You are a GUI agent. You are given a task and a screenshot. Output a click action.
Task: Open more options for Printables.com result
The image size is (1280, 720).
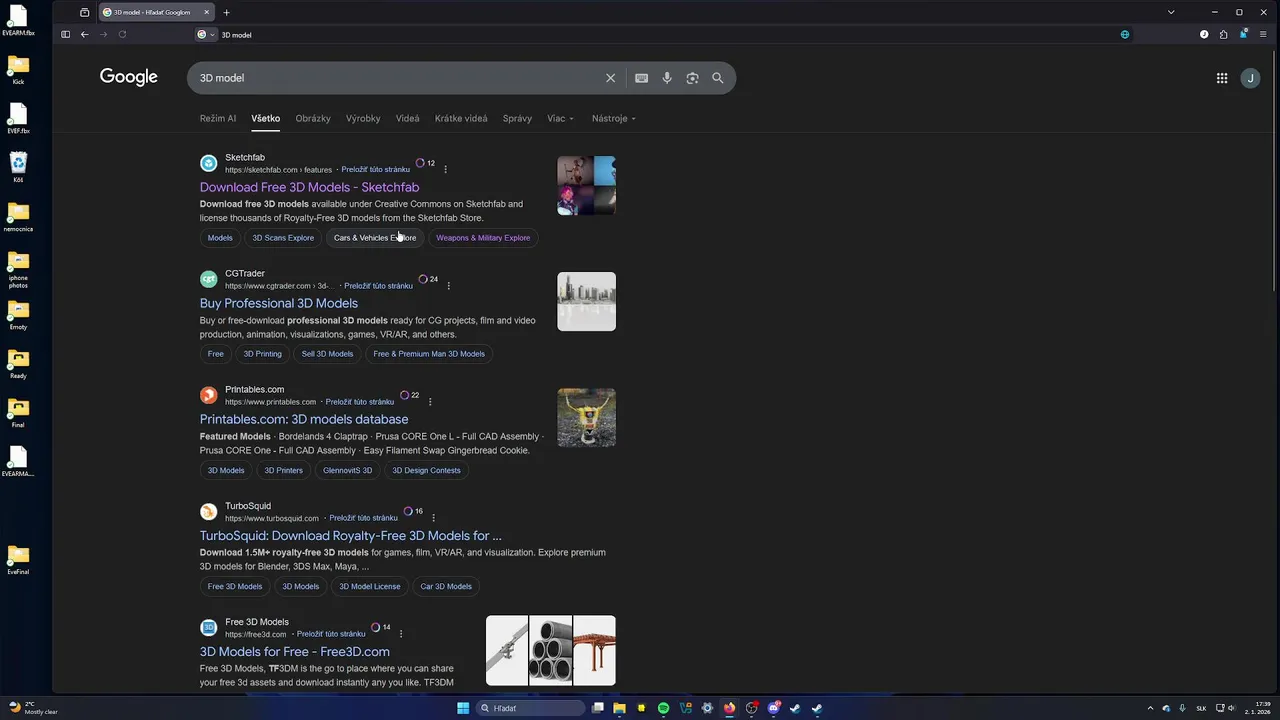(430, 401)
